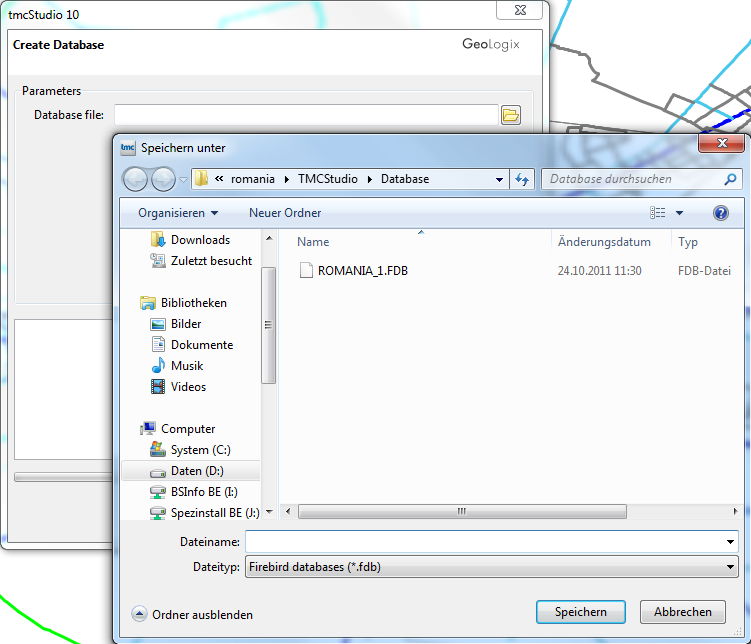
Task: Open the Dateiname history dropdown arrow
Action: coord(731,542)
